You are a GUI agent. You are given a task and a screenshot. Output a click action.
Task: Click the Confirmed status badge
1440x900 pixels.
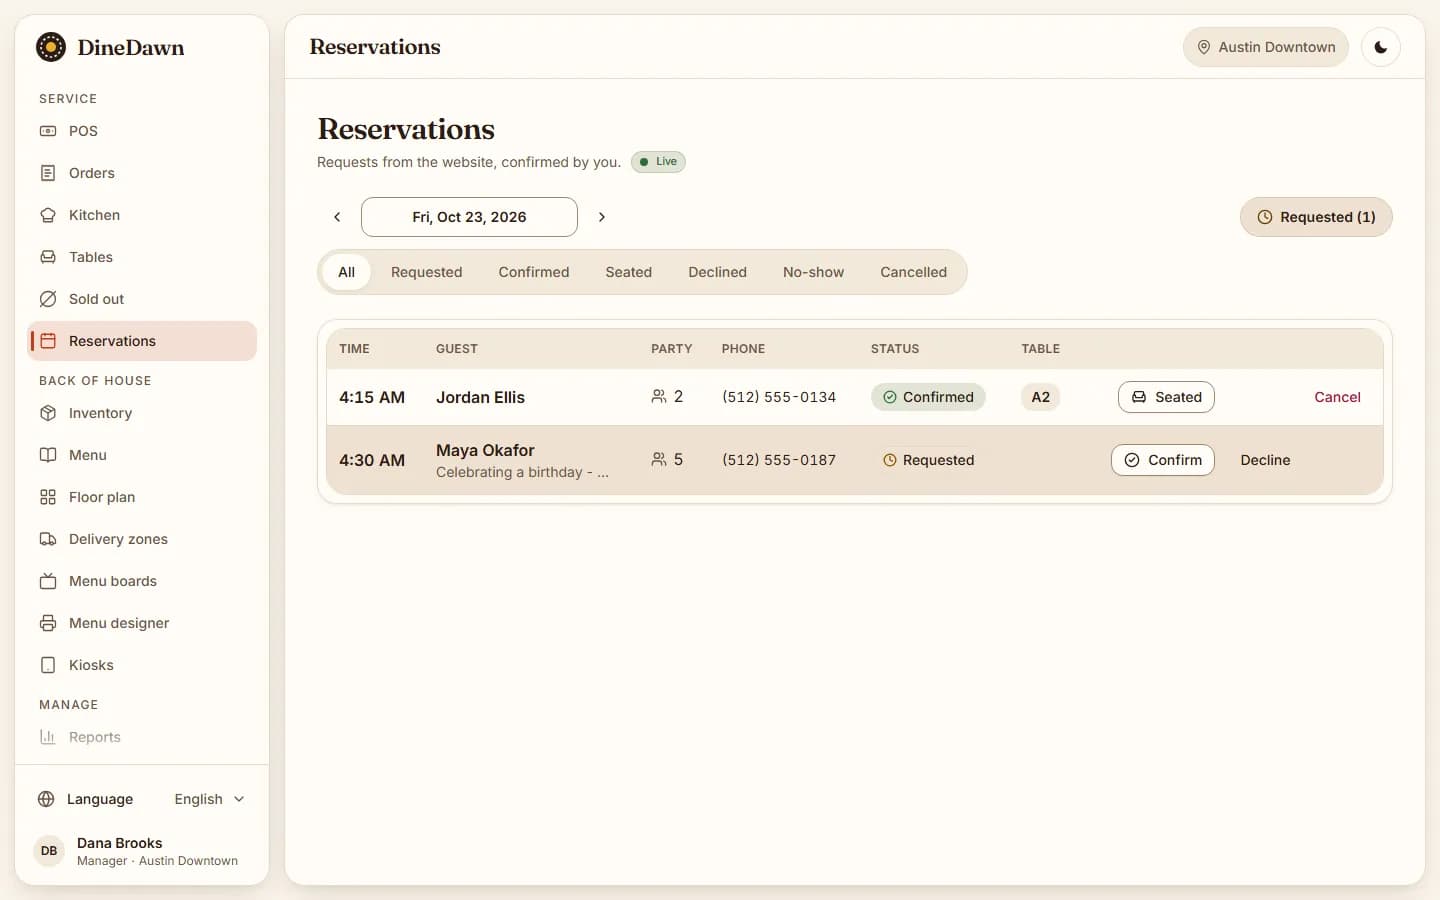point(928,397)
